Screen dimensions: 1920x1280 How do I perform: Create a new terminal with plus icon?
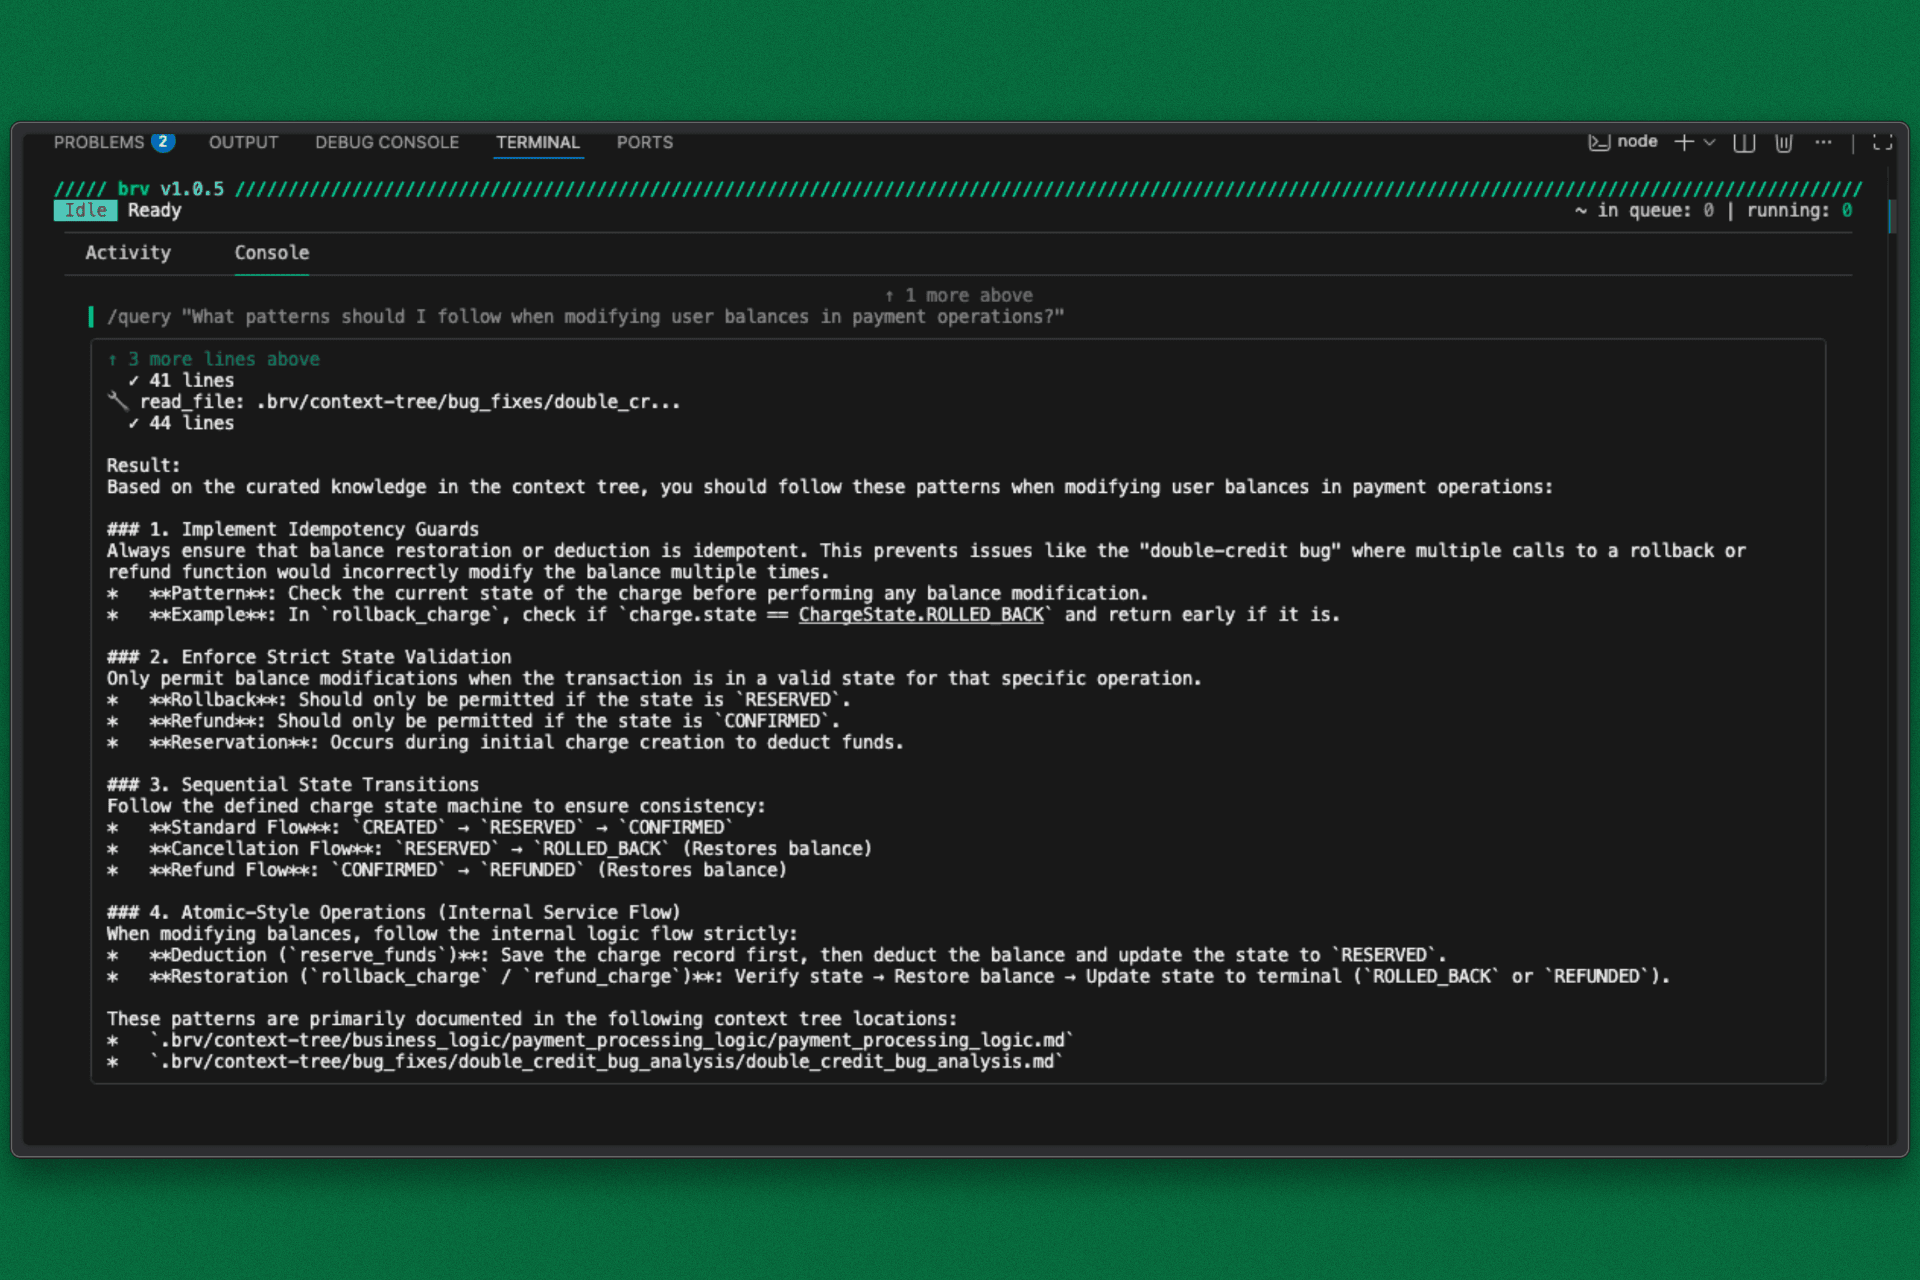coord(1684,142)
